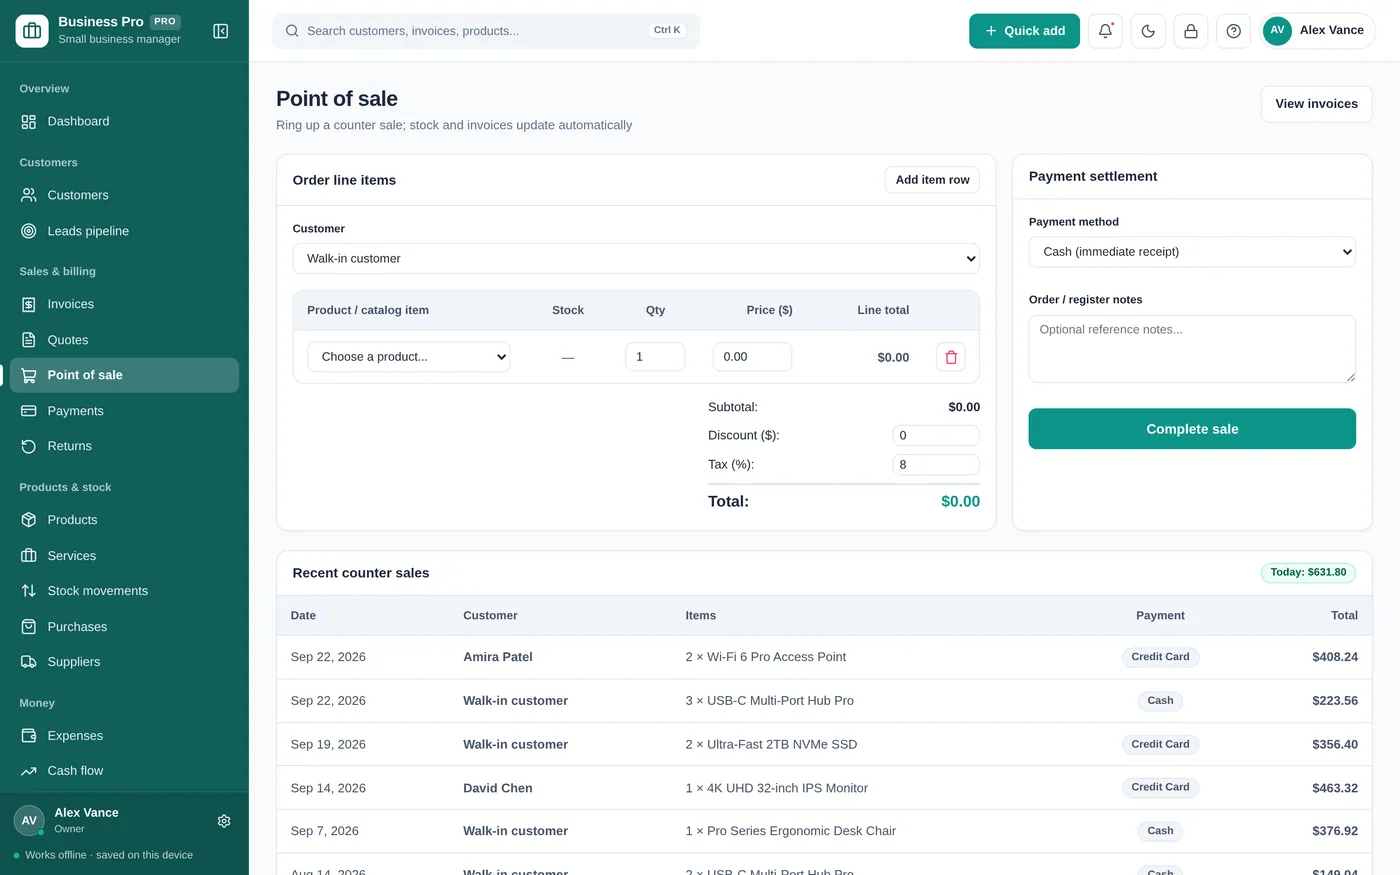
Task: Click the lock screen icon
Action: pyautogui.click(x=1191, y=31)
